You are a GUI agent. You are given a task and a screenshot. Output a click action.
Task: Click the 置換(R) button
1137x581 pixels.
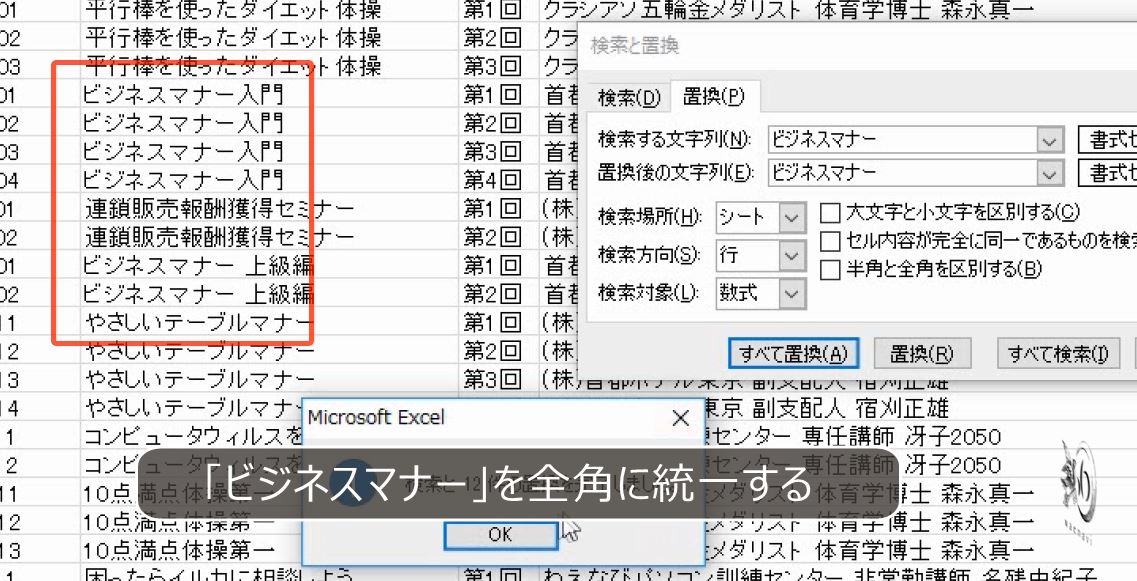pos(921,354)
